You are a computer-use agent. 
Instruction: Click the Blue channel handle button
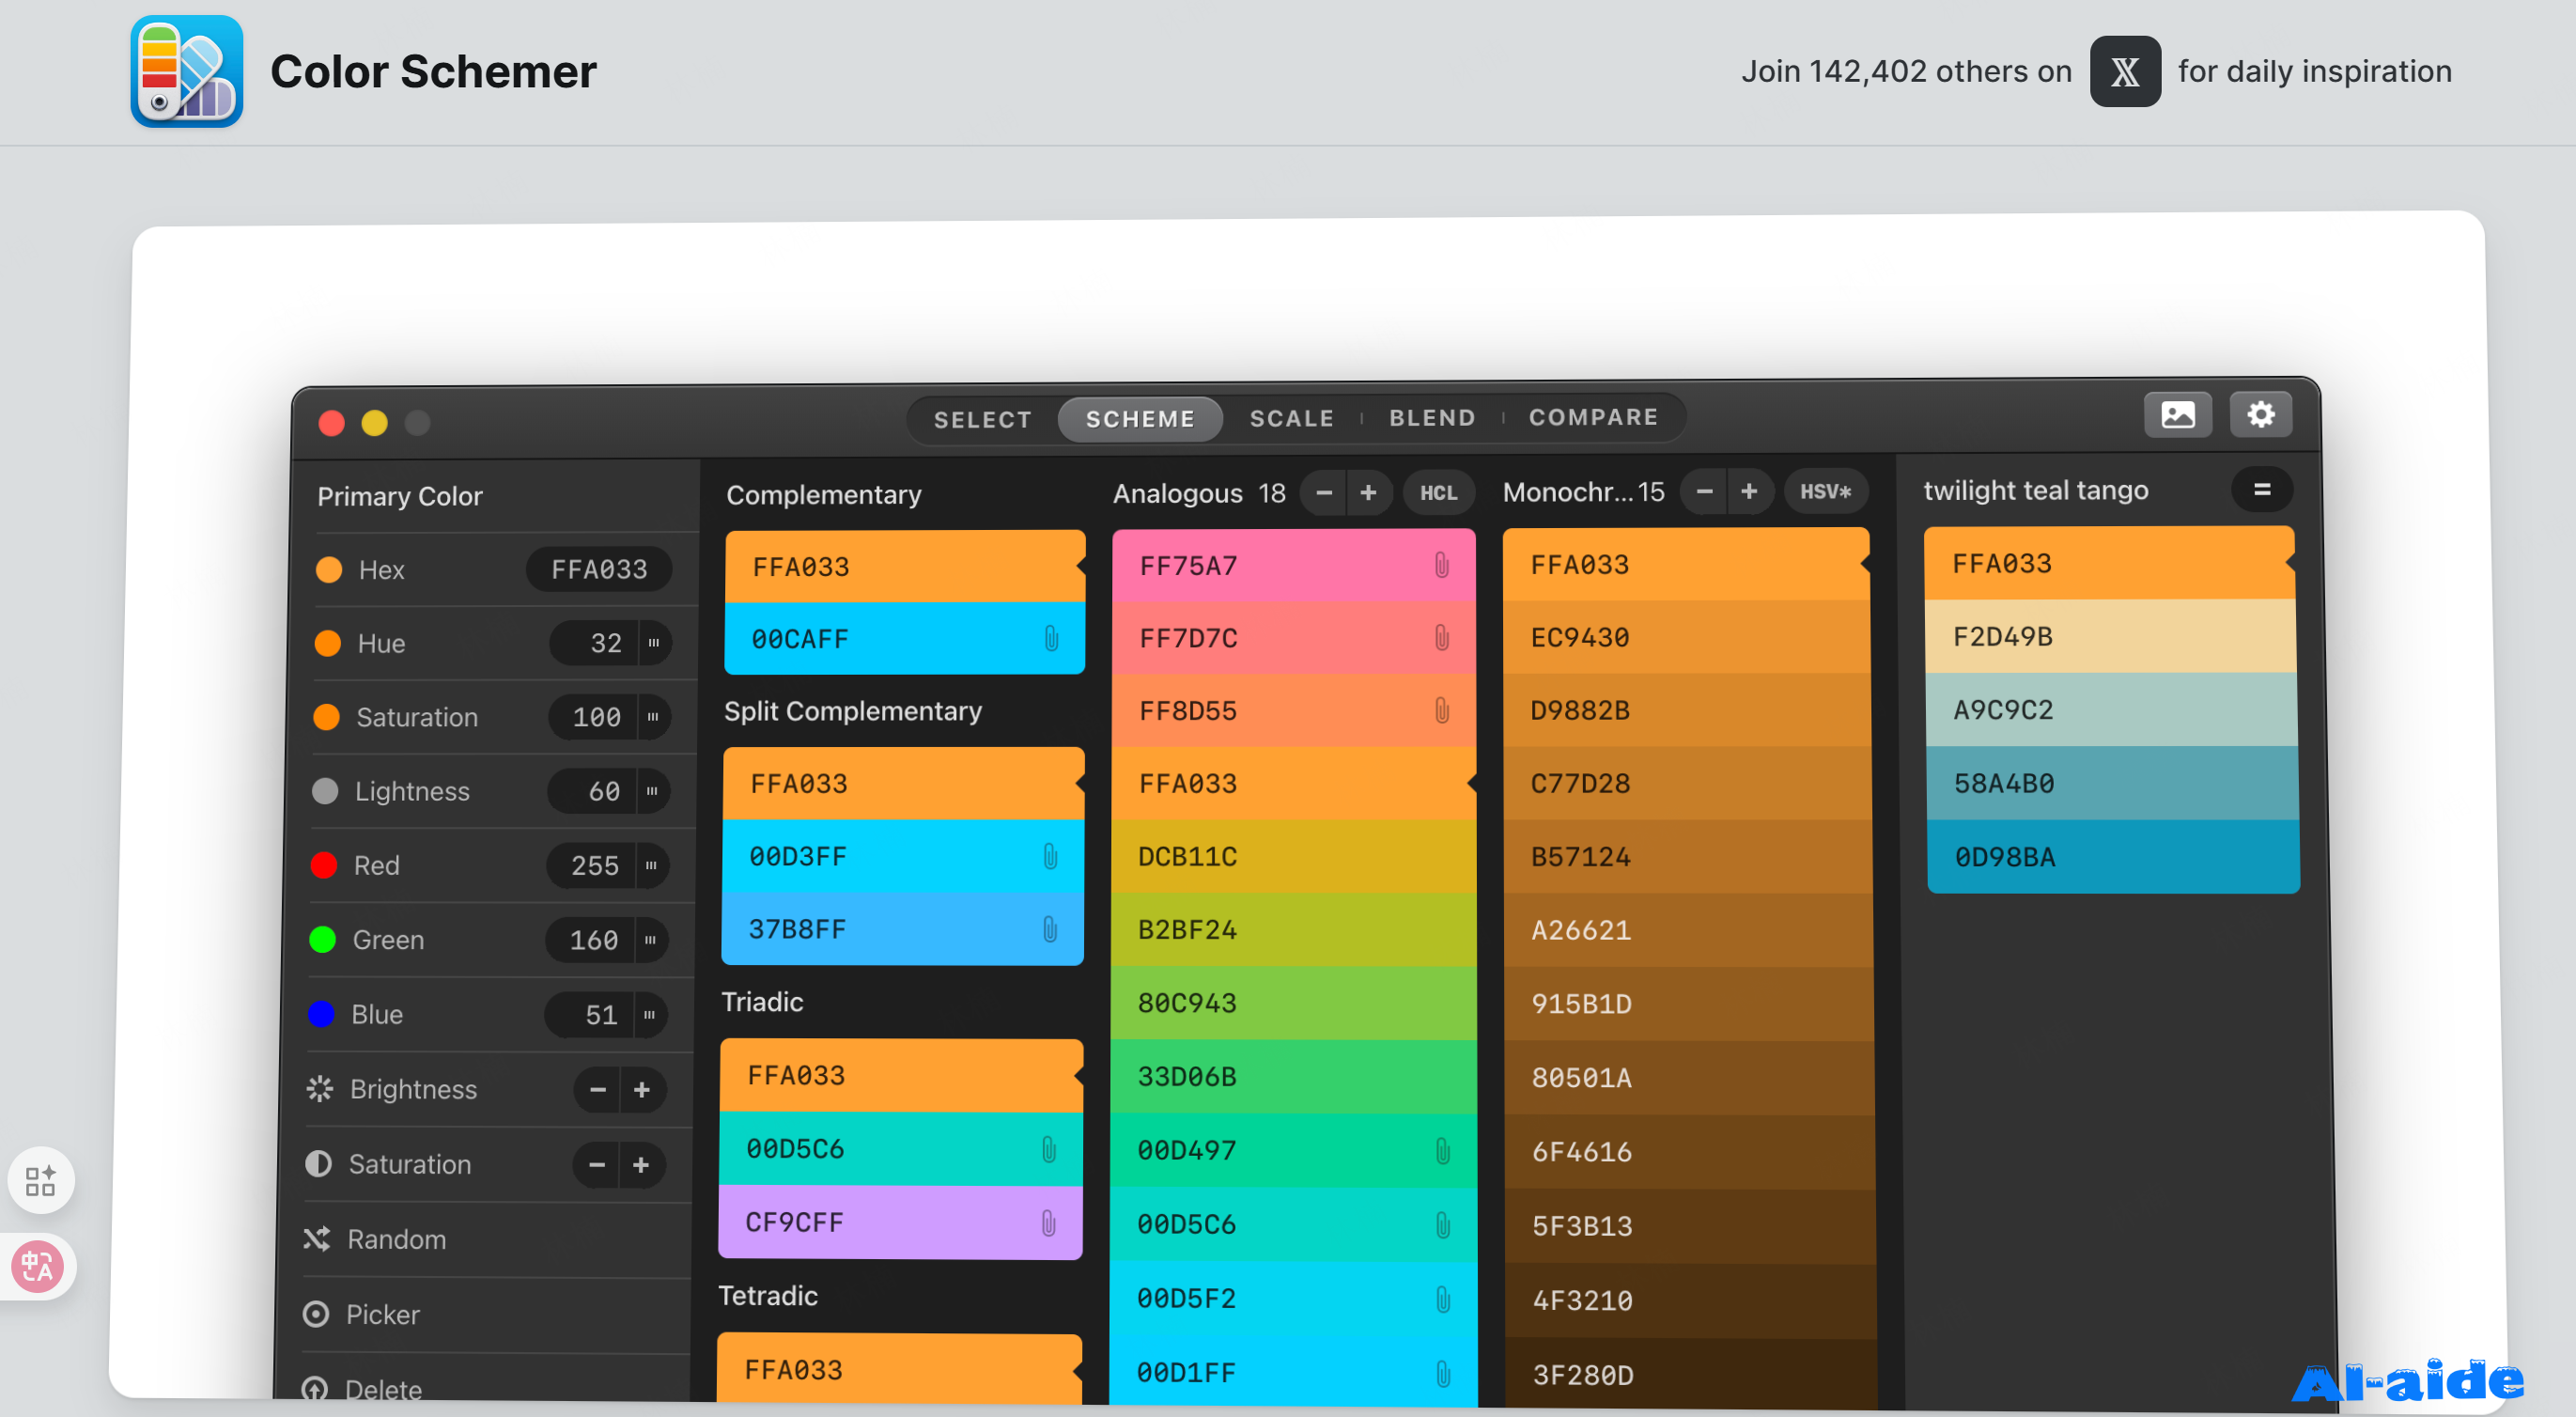pyautogui.click(x=649, y=1015)
